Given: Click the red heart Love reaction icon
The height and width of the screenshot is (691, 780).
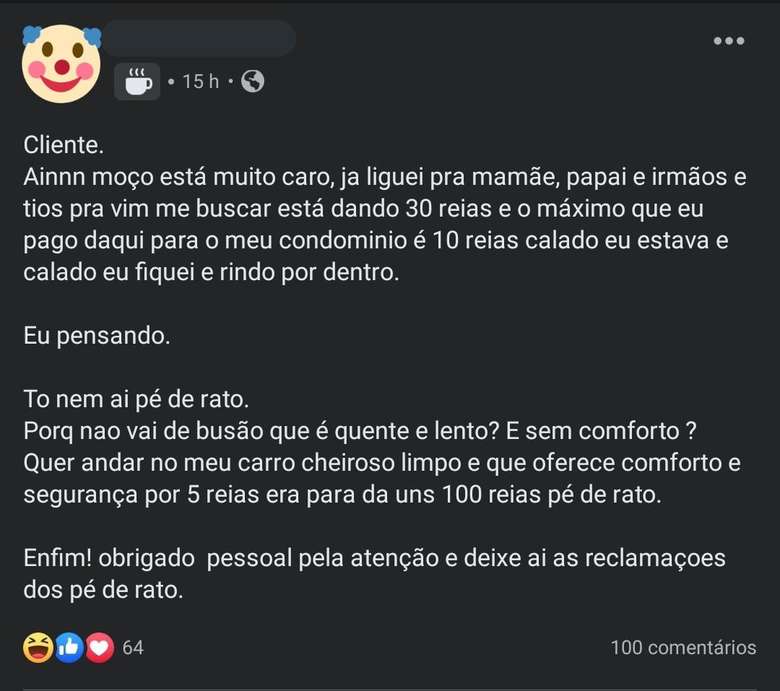Looking at the screenshot, I should (98, 647).
